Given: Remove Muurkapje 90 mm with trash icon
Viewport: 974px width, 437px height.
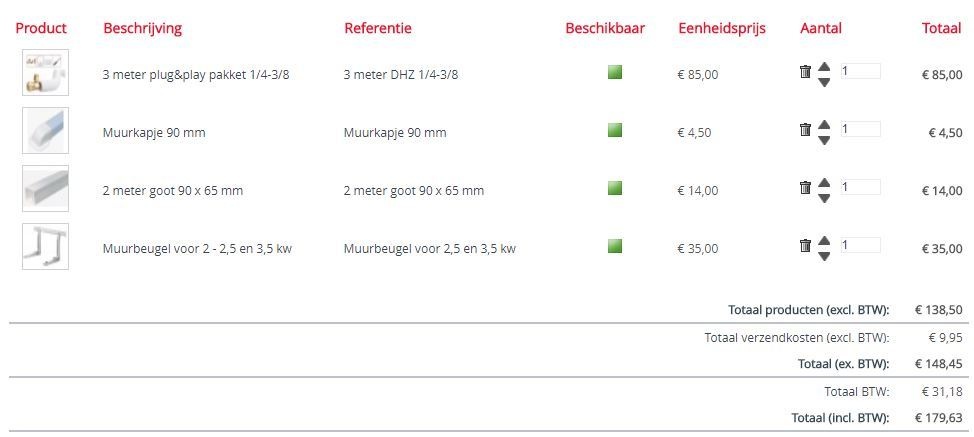Looking at the screenshot, I should (805, 130).
